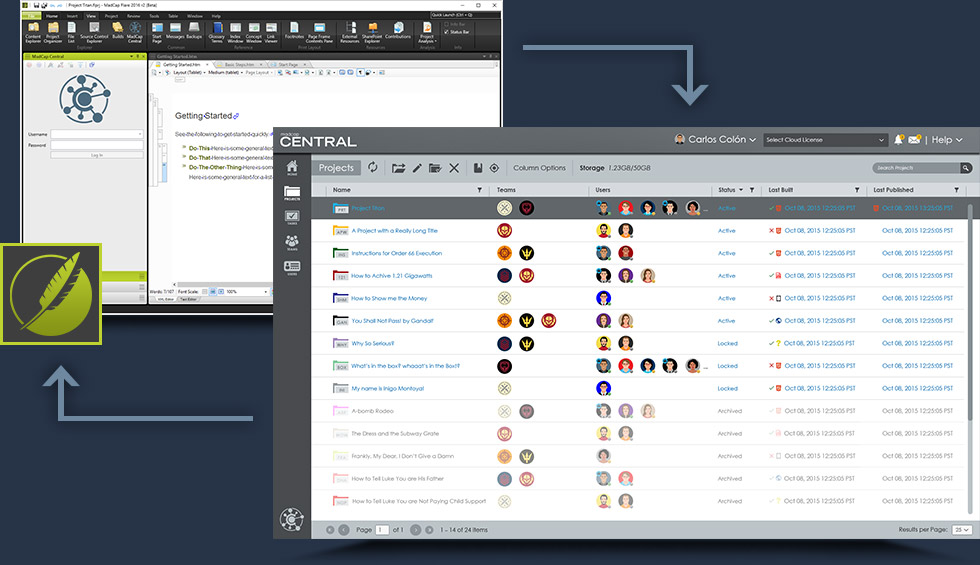Open External Resources in Flare ribbon
The image size is (980, 565).
point(350,32)
